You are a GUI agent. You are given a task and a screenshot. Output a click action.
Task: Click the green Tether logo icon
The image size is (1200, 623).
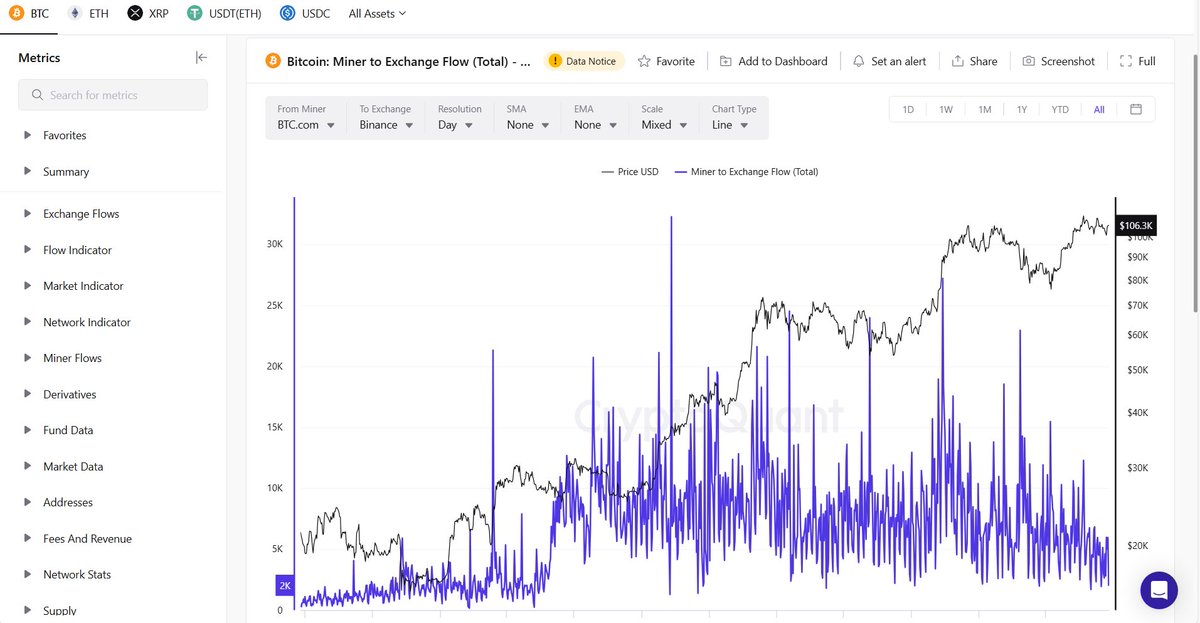pyautogui.click(x=196, y=14)
